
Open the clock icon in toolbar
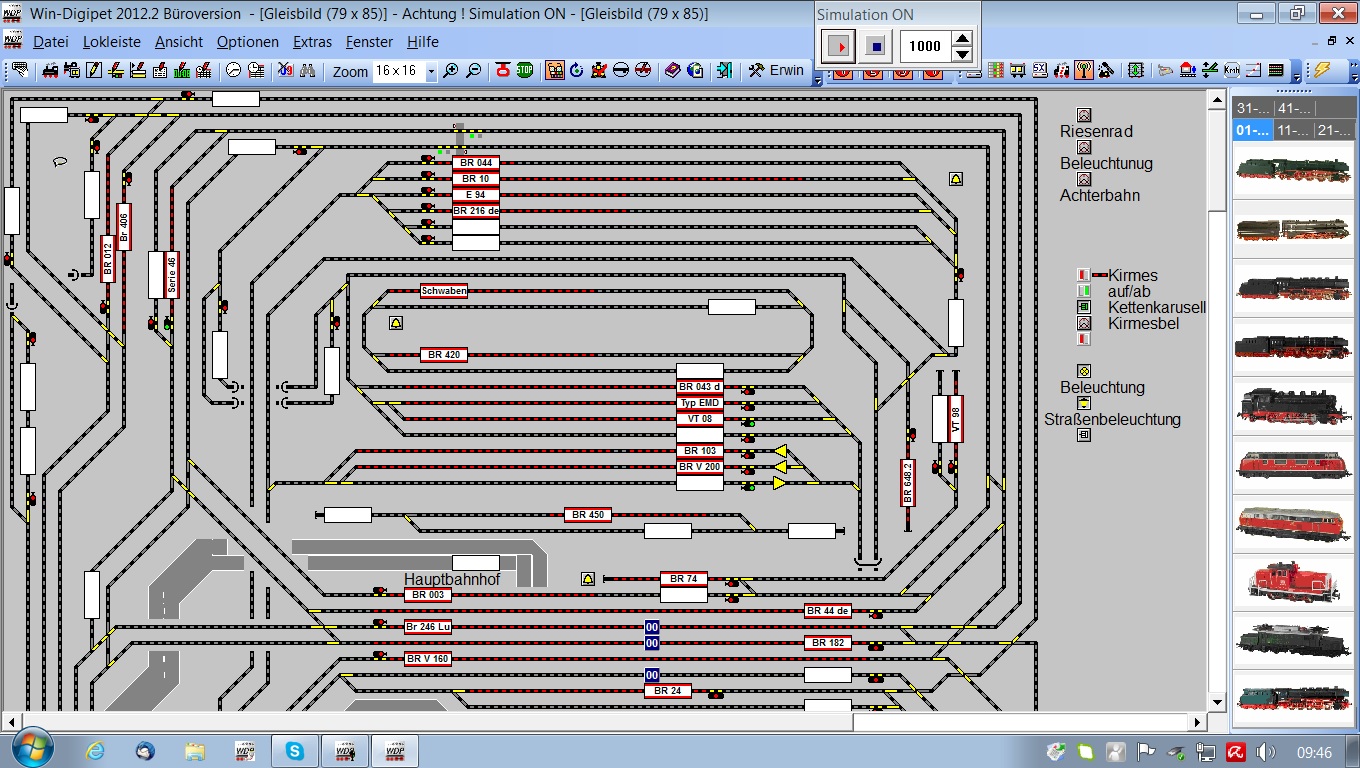[x=233, y=71]
